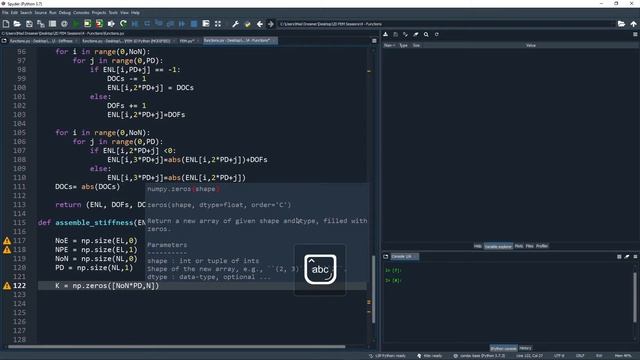The width and height of the screenshot is (640, 360).
Task: Sort variables by Name column header
Action: tap(389, 45)
